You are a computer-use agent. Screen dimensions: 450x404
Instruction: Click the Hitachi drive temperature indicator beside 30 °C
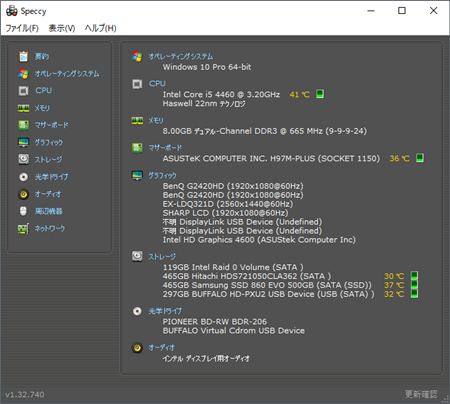coord(414,276)
